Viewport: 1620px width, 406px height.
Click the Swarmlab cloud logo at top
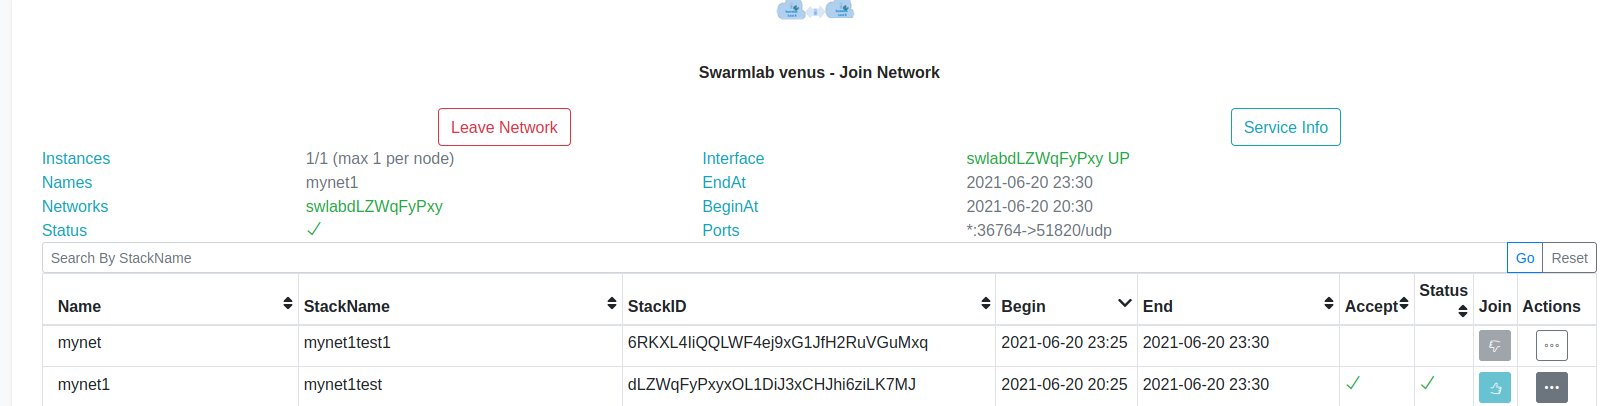[x=816, y=10]
